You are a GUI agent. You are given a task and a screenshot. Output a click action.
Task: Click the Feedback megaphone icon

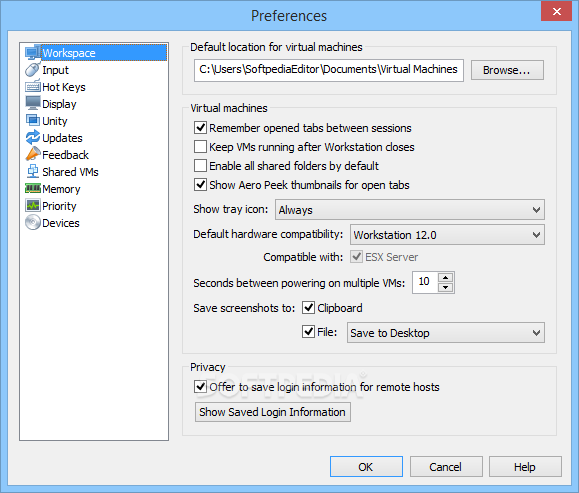point(33,154)
